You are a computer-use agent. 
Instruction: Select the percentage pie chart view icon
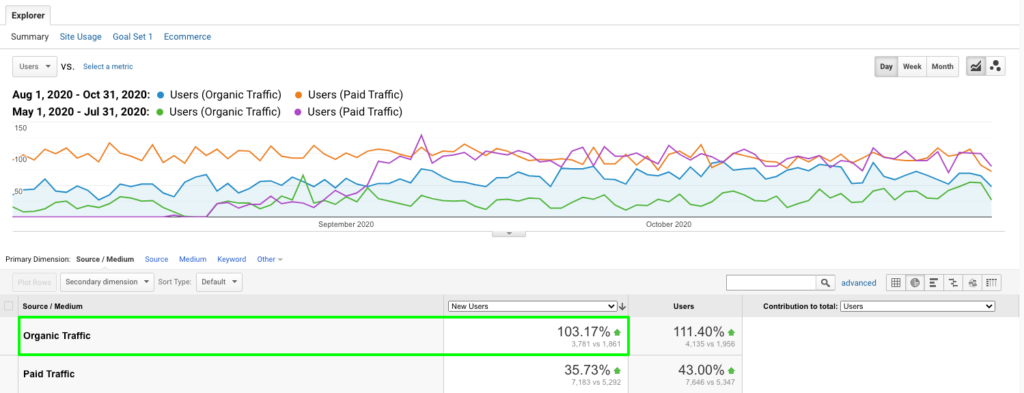point(915,283)
